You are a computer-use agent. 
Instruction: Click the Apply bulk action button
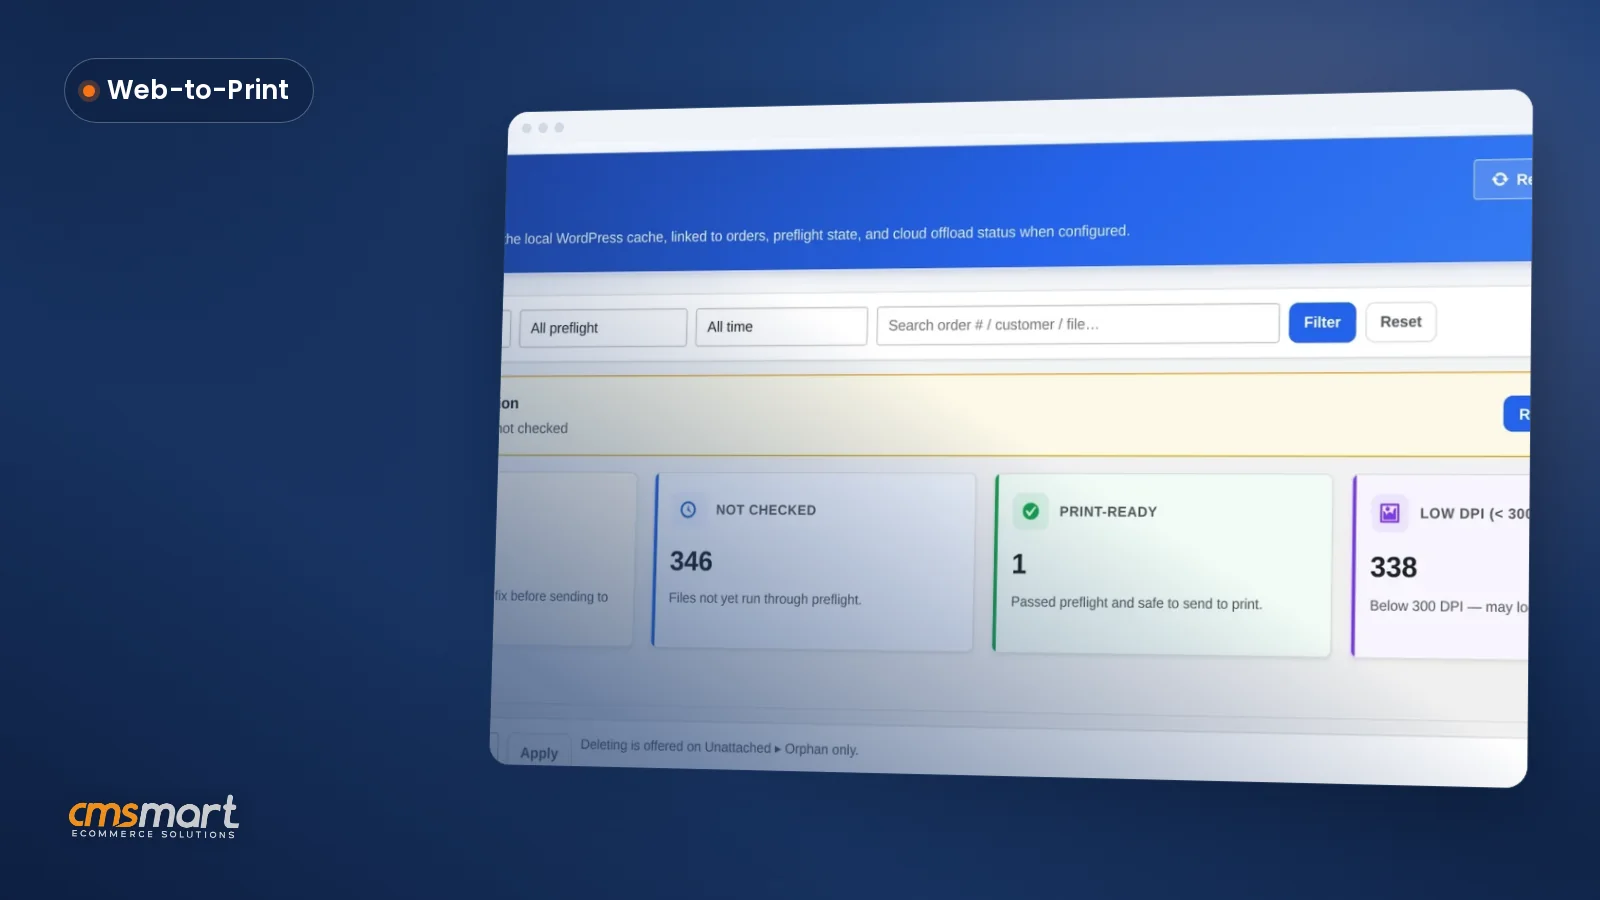tap(539, 752)
